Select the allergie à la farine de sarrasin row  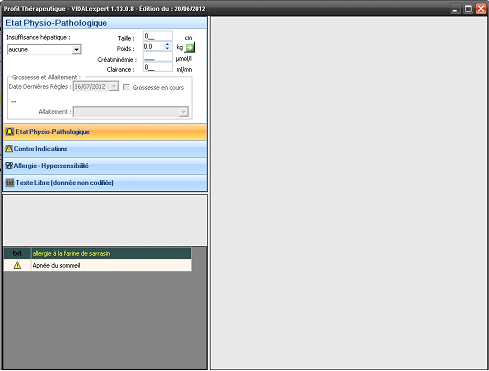tap(97, 253)
